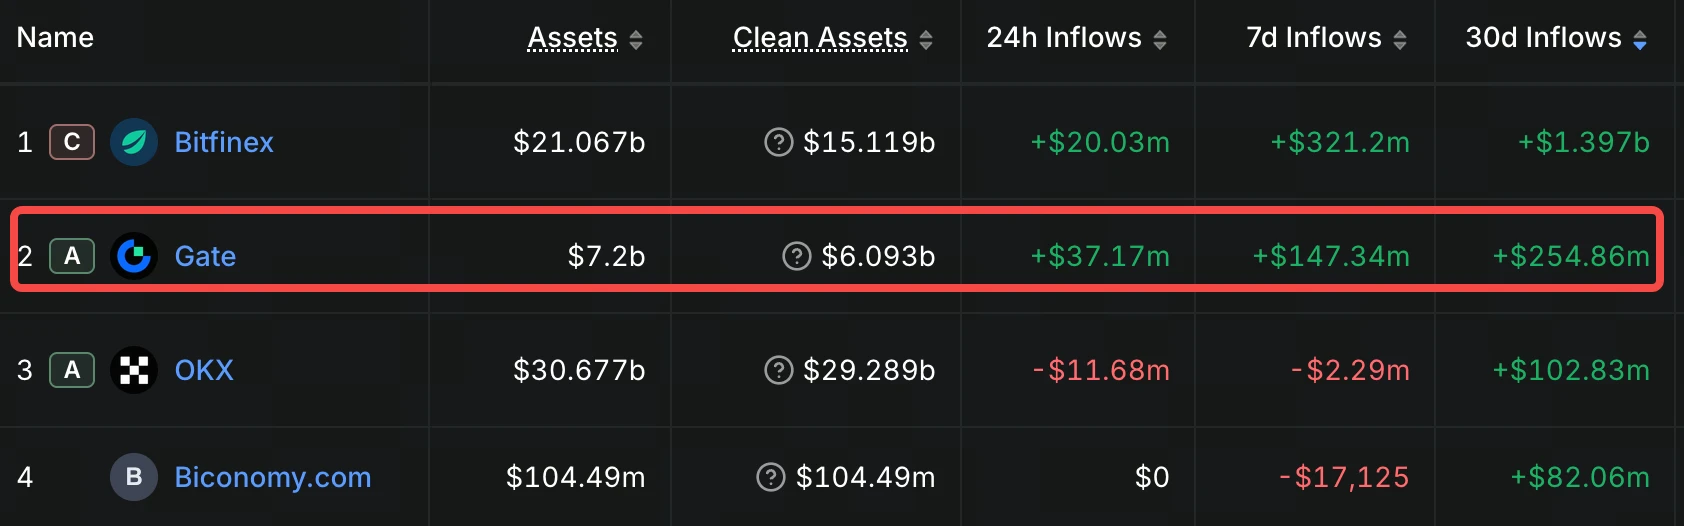The height and width of the screenshot is (526, 1684).
Task: Sort table by Clean Assets arrows
Action: click(x=926, y=40)
